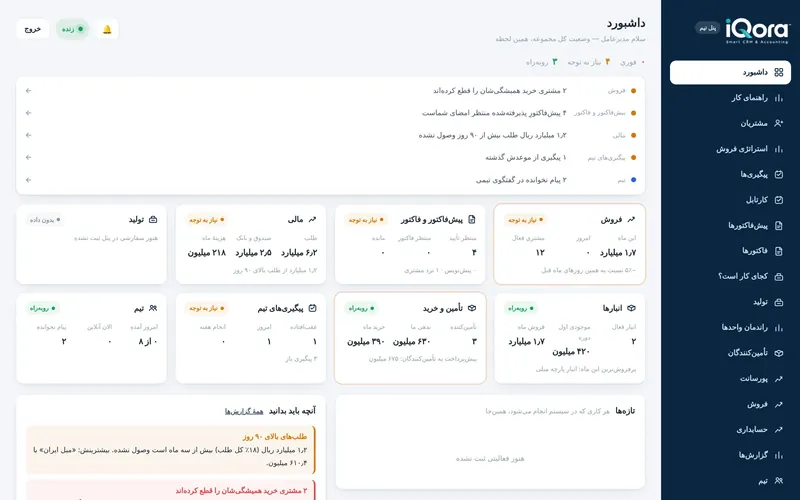Click the پیگیری‌های تیم card check icon

tap(313, 308)
